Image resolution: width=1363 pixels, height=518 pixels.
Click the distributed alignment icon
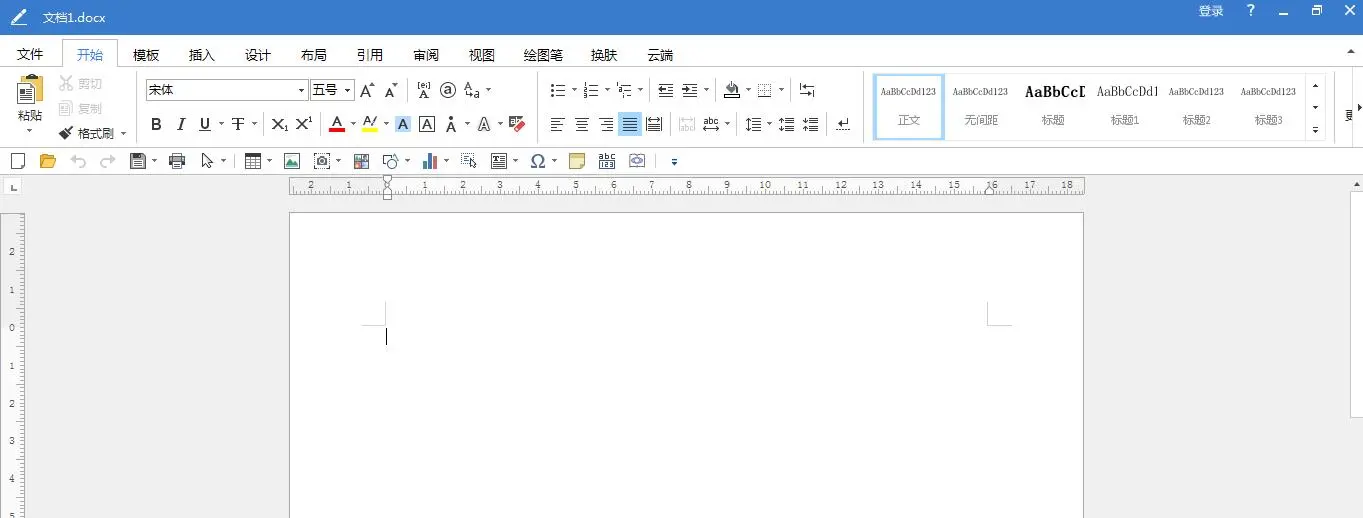click(x=654, y=124)
